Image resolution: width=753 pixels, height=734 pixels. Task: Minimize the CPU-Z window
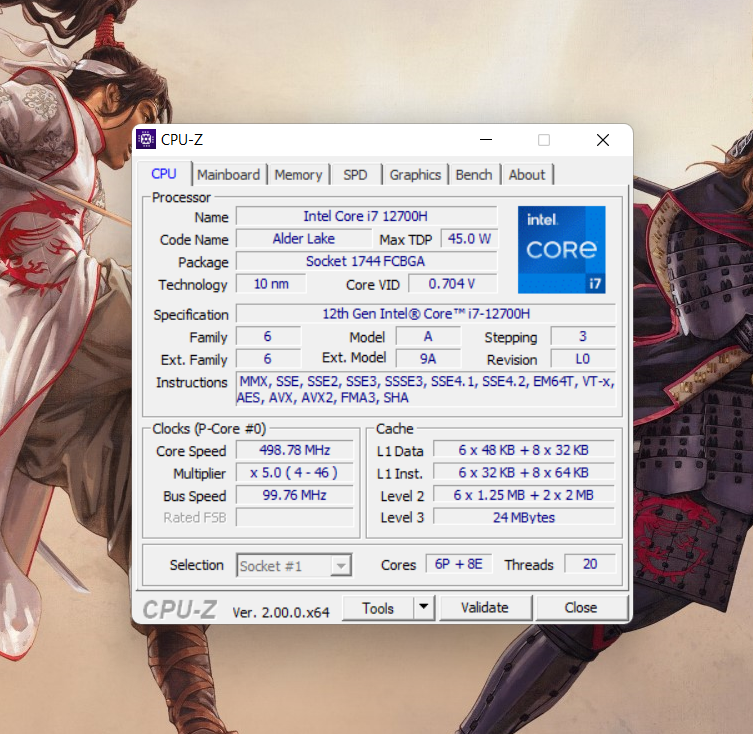click(x=486, y=140)
